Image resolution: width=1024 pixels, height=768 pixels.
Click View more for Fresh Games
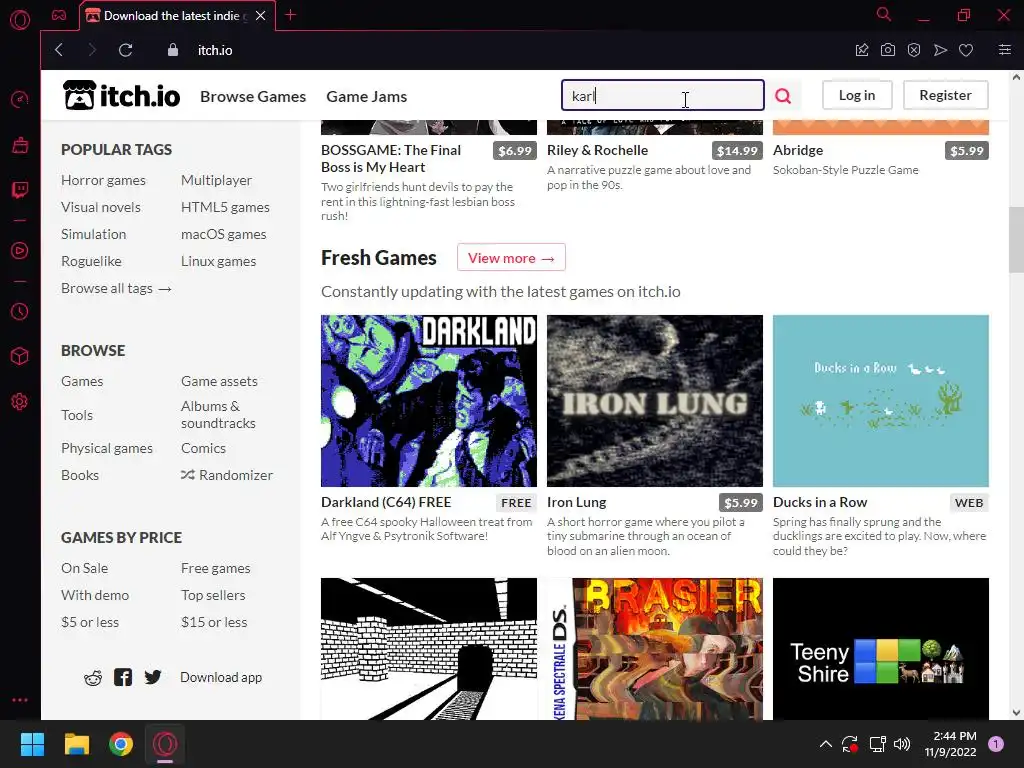pyautogui.click(x=511, y=257)
